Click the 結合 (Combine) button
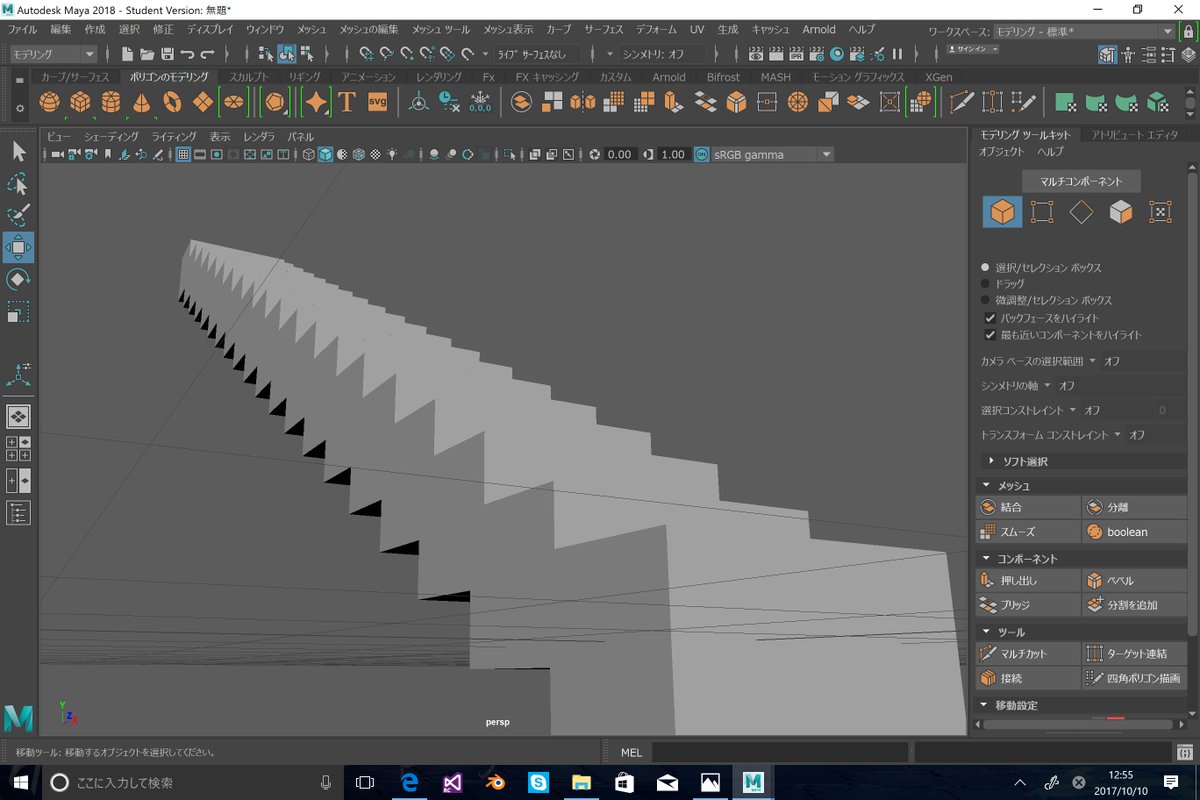 (1028, 507)
